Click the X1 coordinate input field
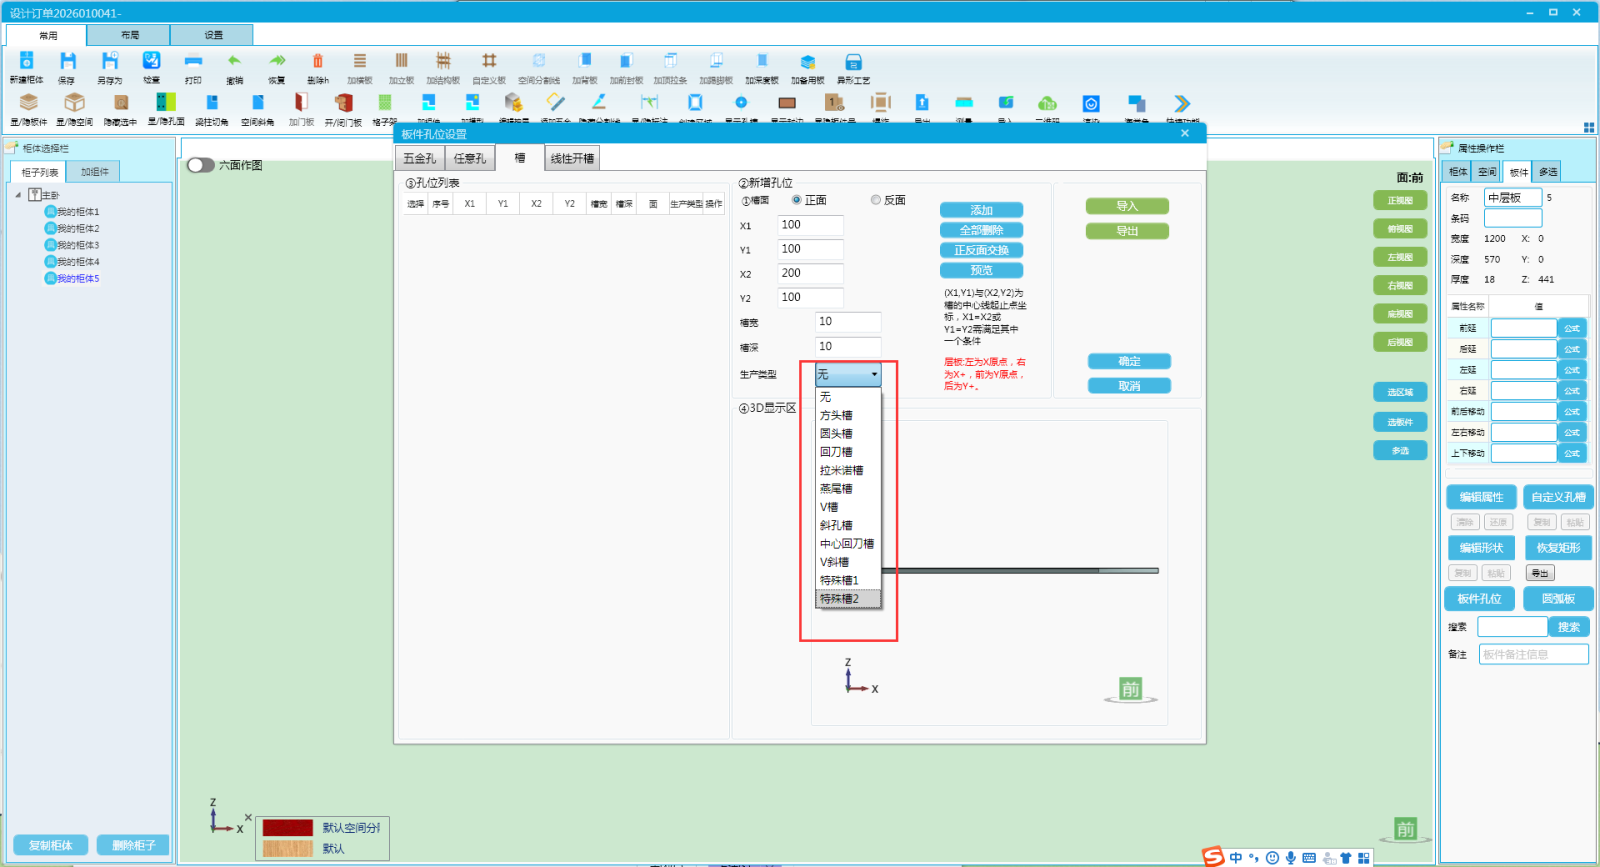The height and width of the screenshot is (867, 1600). [810, 225]
